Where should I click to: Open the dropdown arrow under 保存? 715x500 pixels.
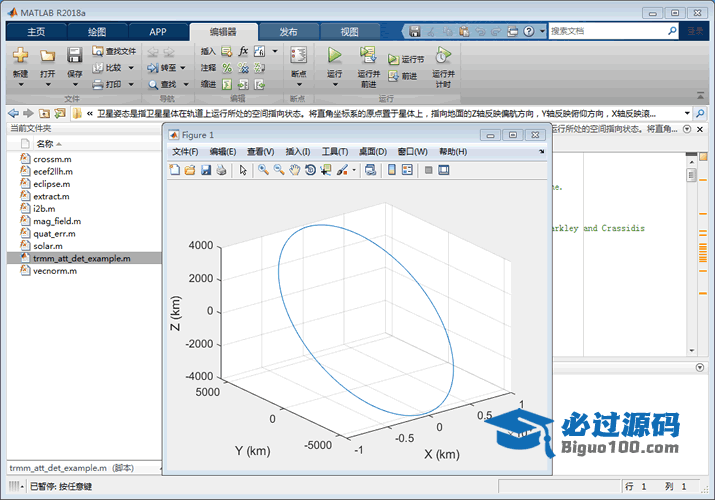75,84
